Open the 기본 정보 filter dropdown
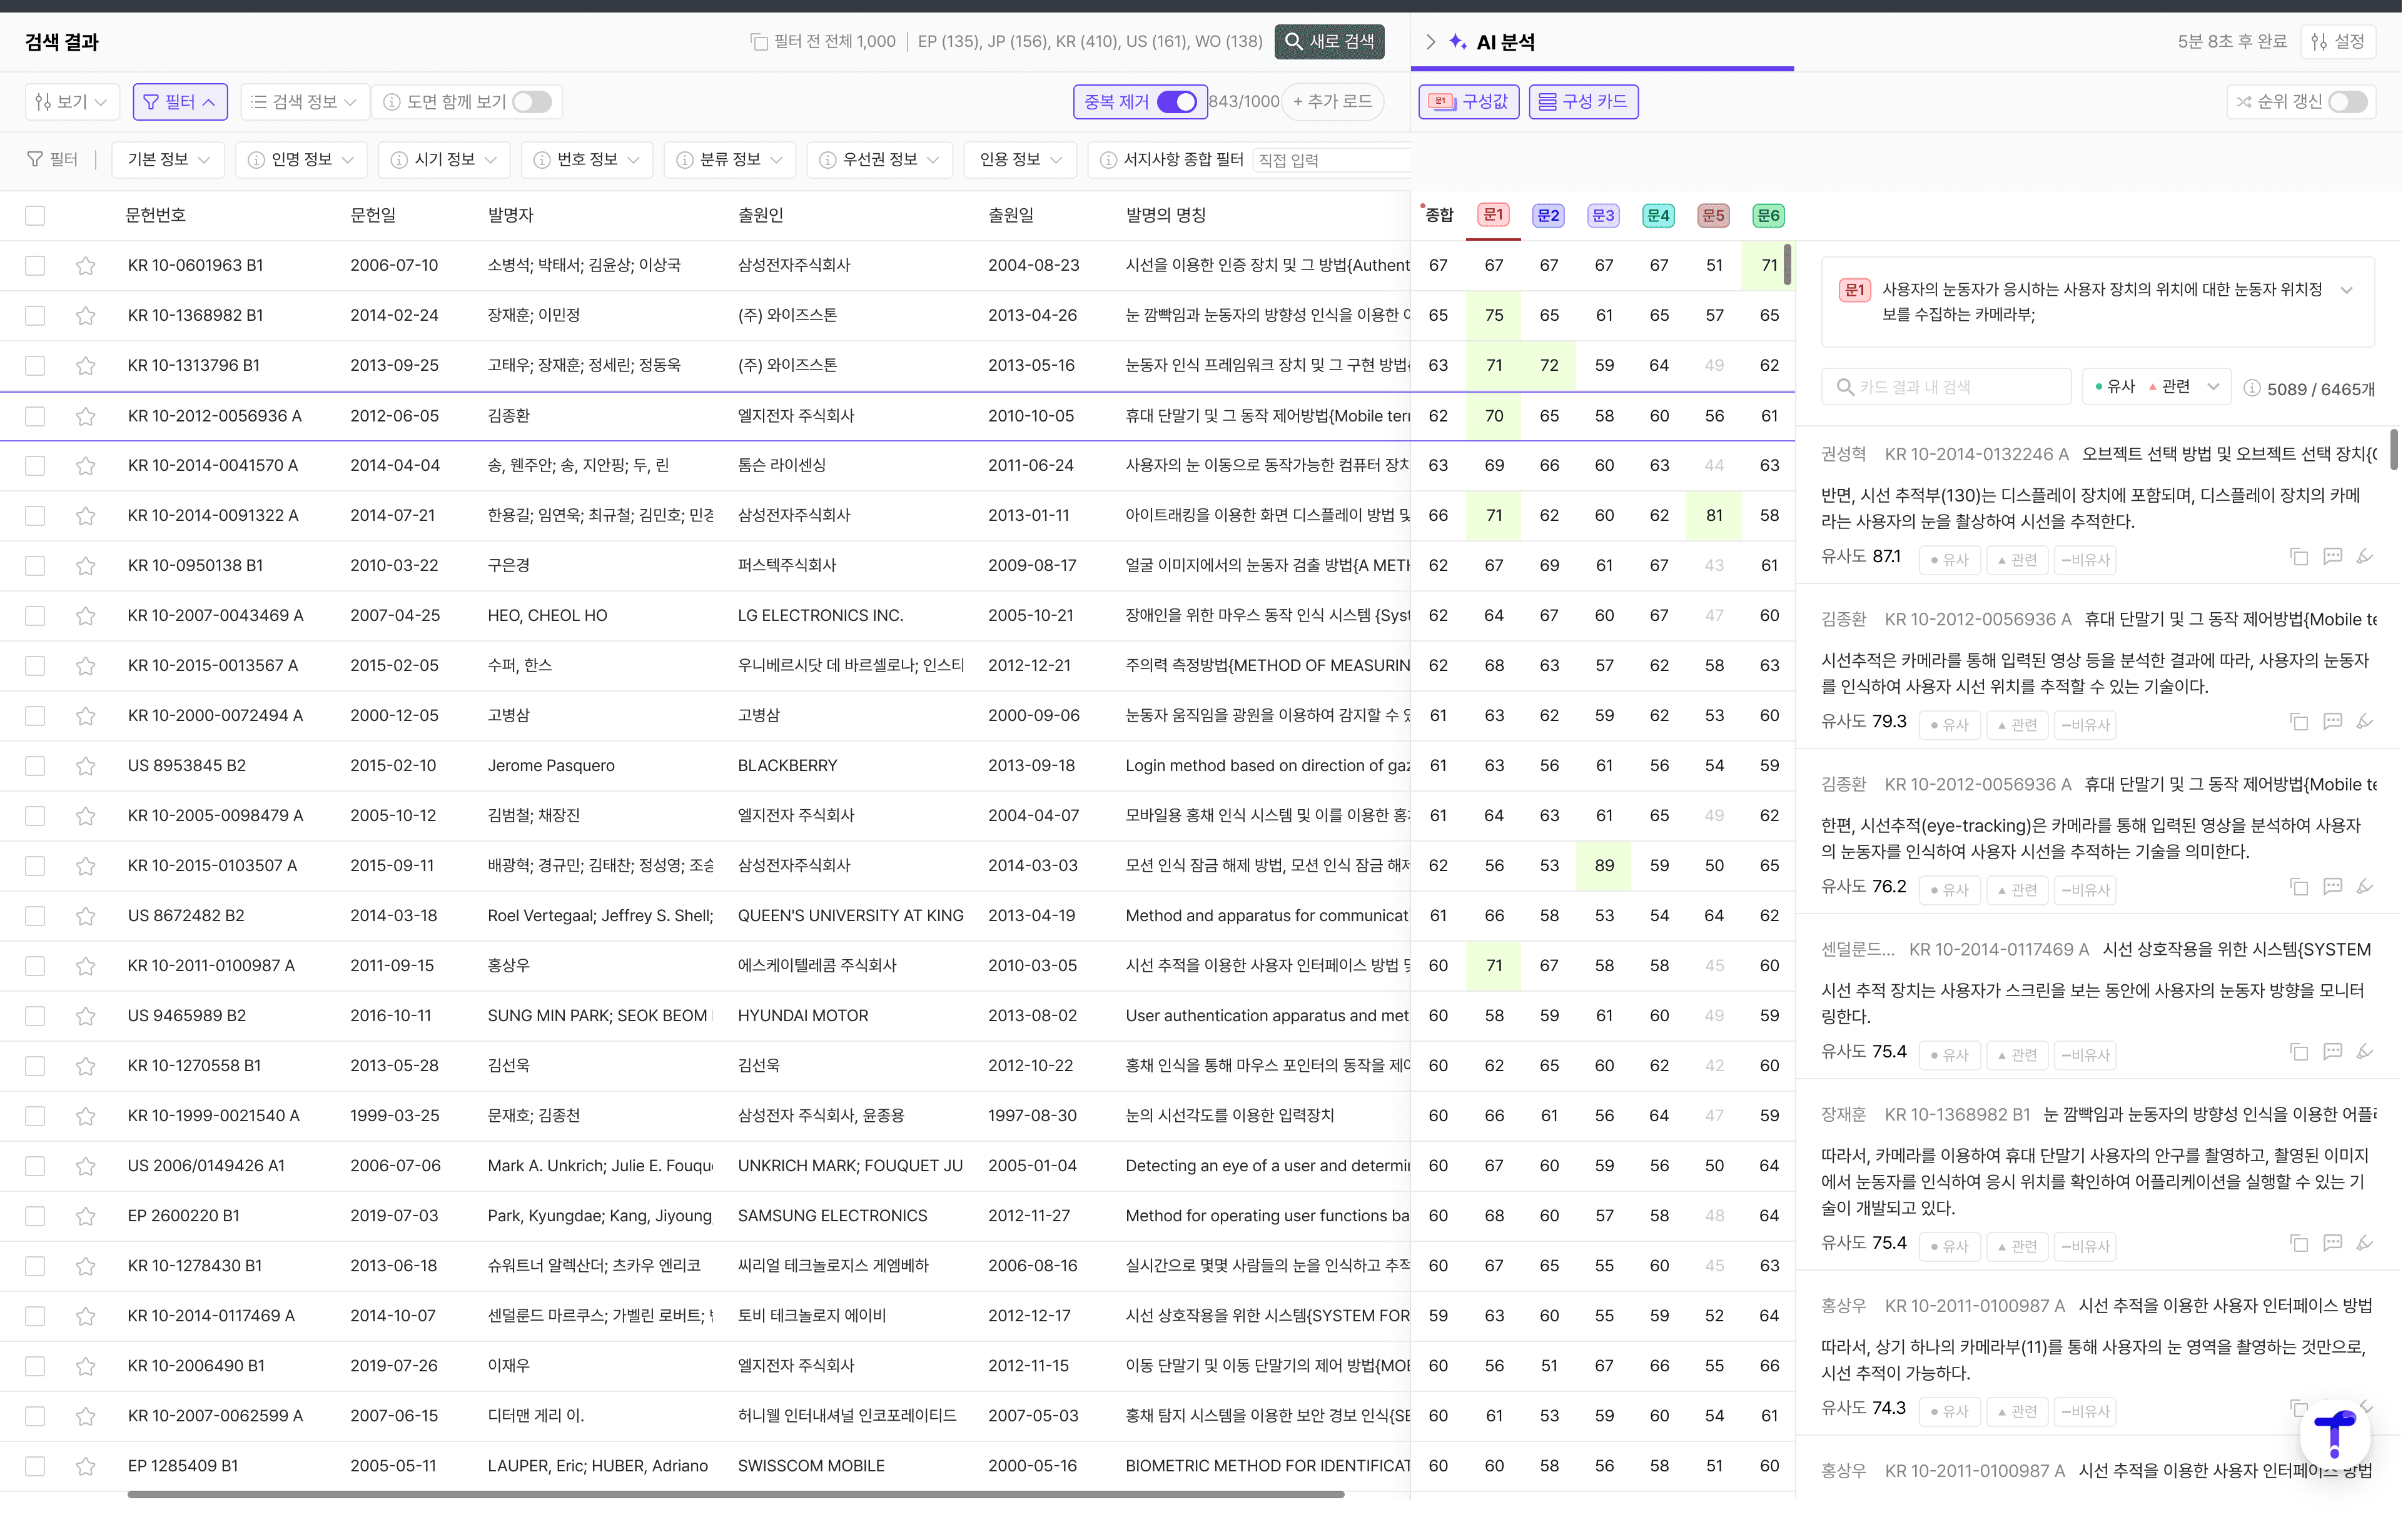 coord(168,160)
